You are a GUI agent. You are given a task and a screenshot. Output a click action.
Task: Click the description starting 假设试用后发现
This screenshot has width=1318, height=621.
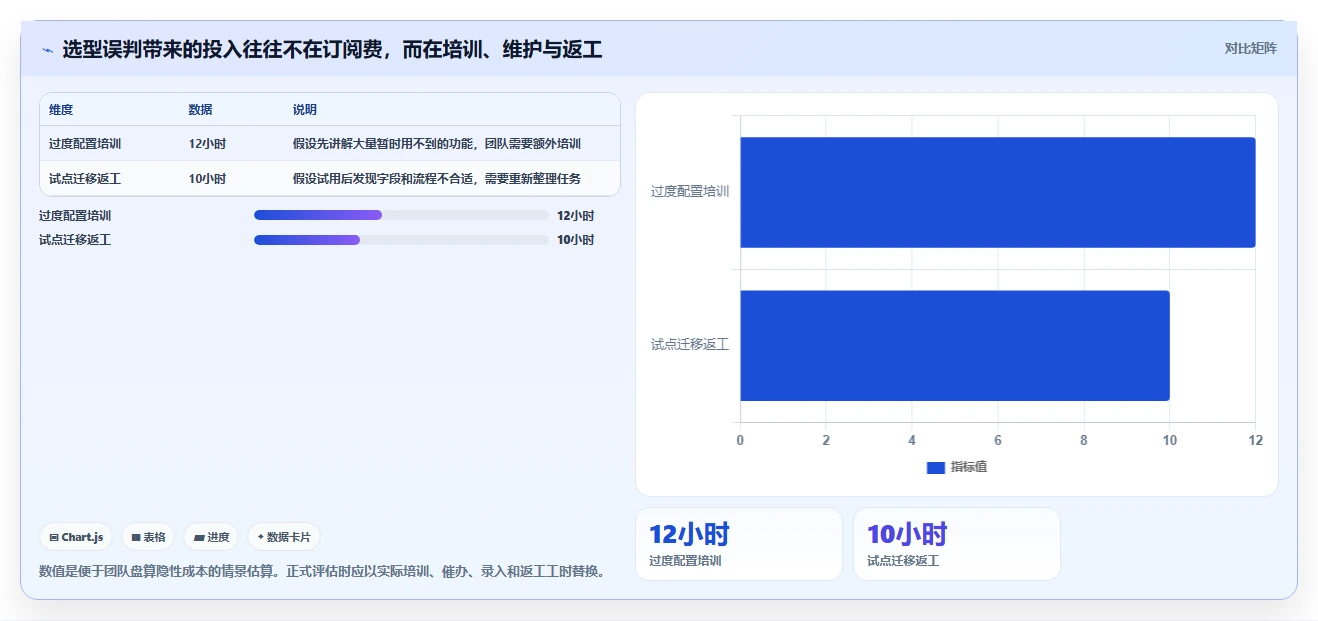[437, 179]
